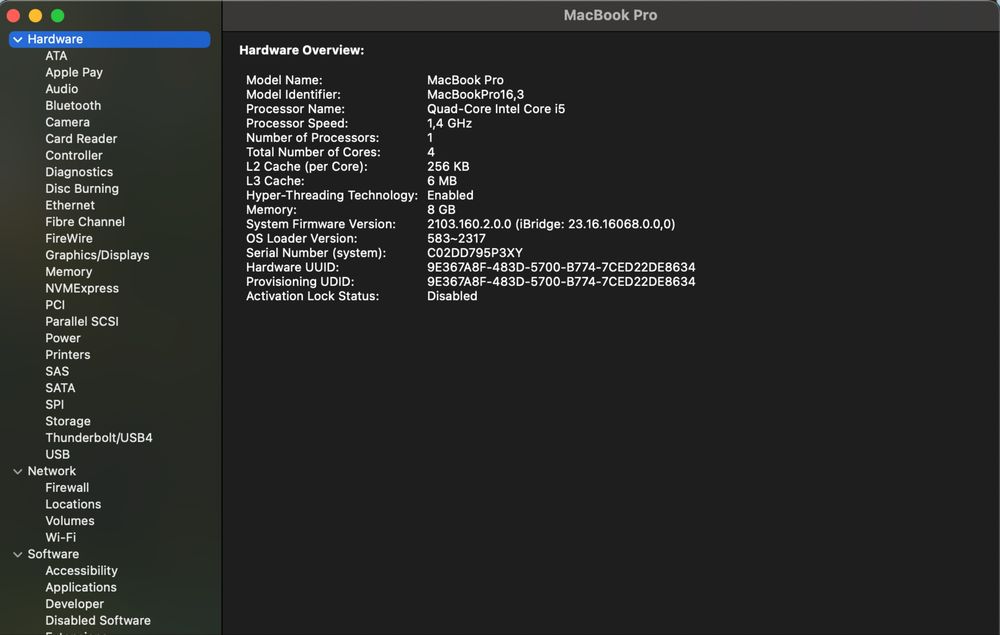
Task: Click the model identifier MacBookPro16,3
Action: [x=476, y=94]
